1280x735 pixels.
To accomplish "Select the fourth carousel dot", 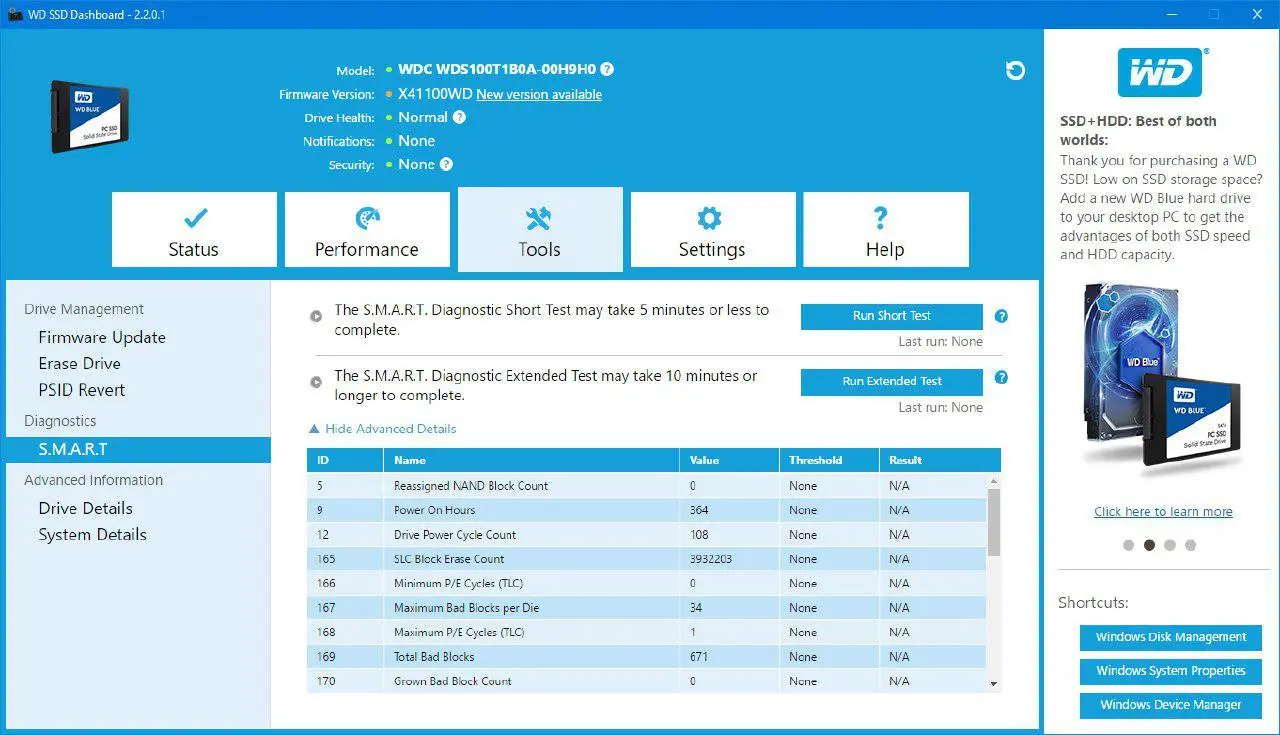I will (x=1190, y=546).
